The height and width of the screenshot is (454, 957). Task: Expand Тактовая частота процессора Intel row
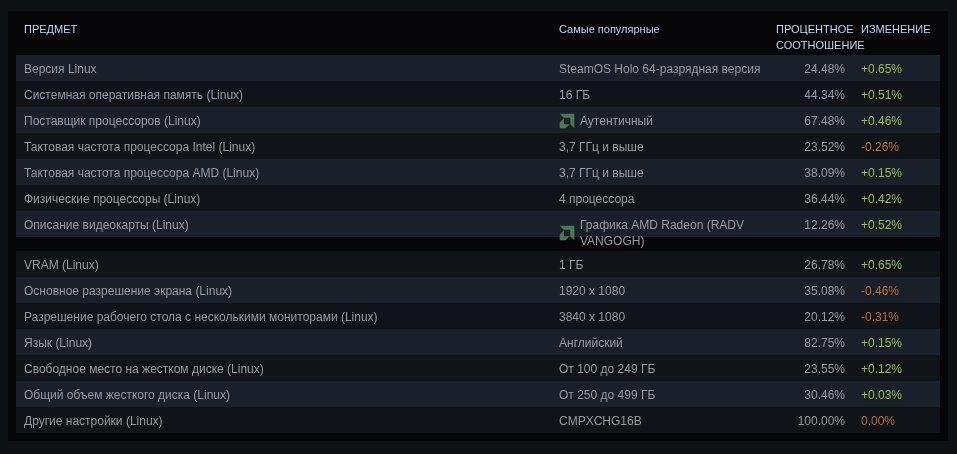click(x=139, y=147)
